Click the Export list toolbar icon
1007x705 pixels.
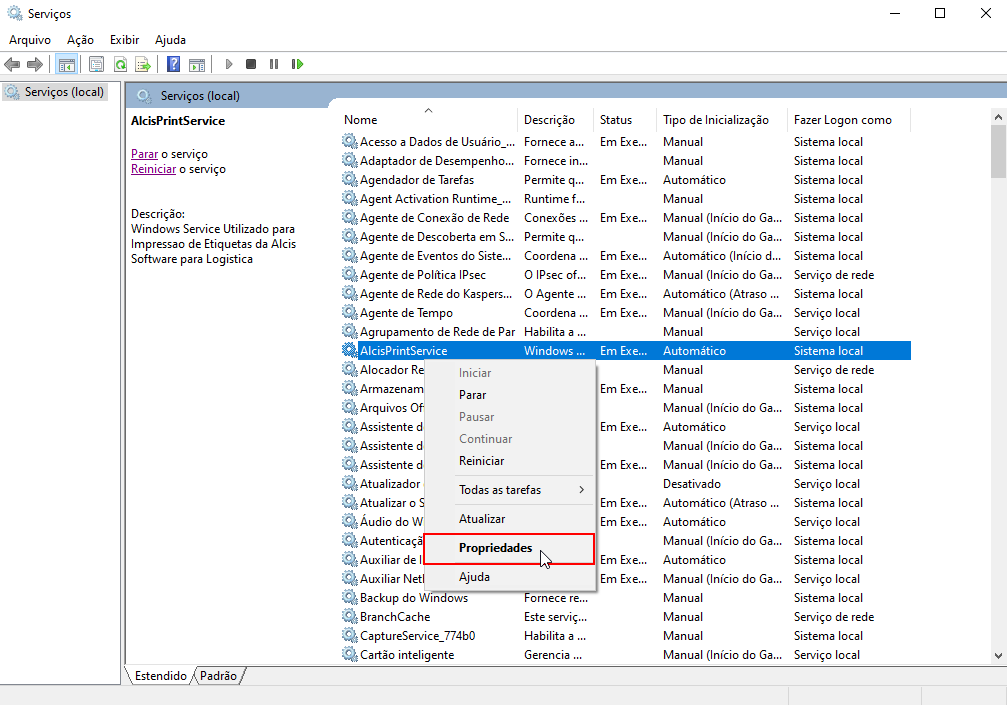click(143, 64)
